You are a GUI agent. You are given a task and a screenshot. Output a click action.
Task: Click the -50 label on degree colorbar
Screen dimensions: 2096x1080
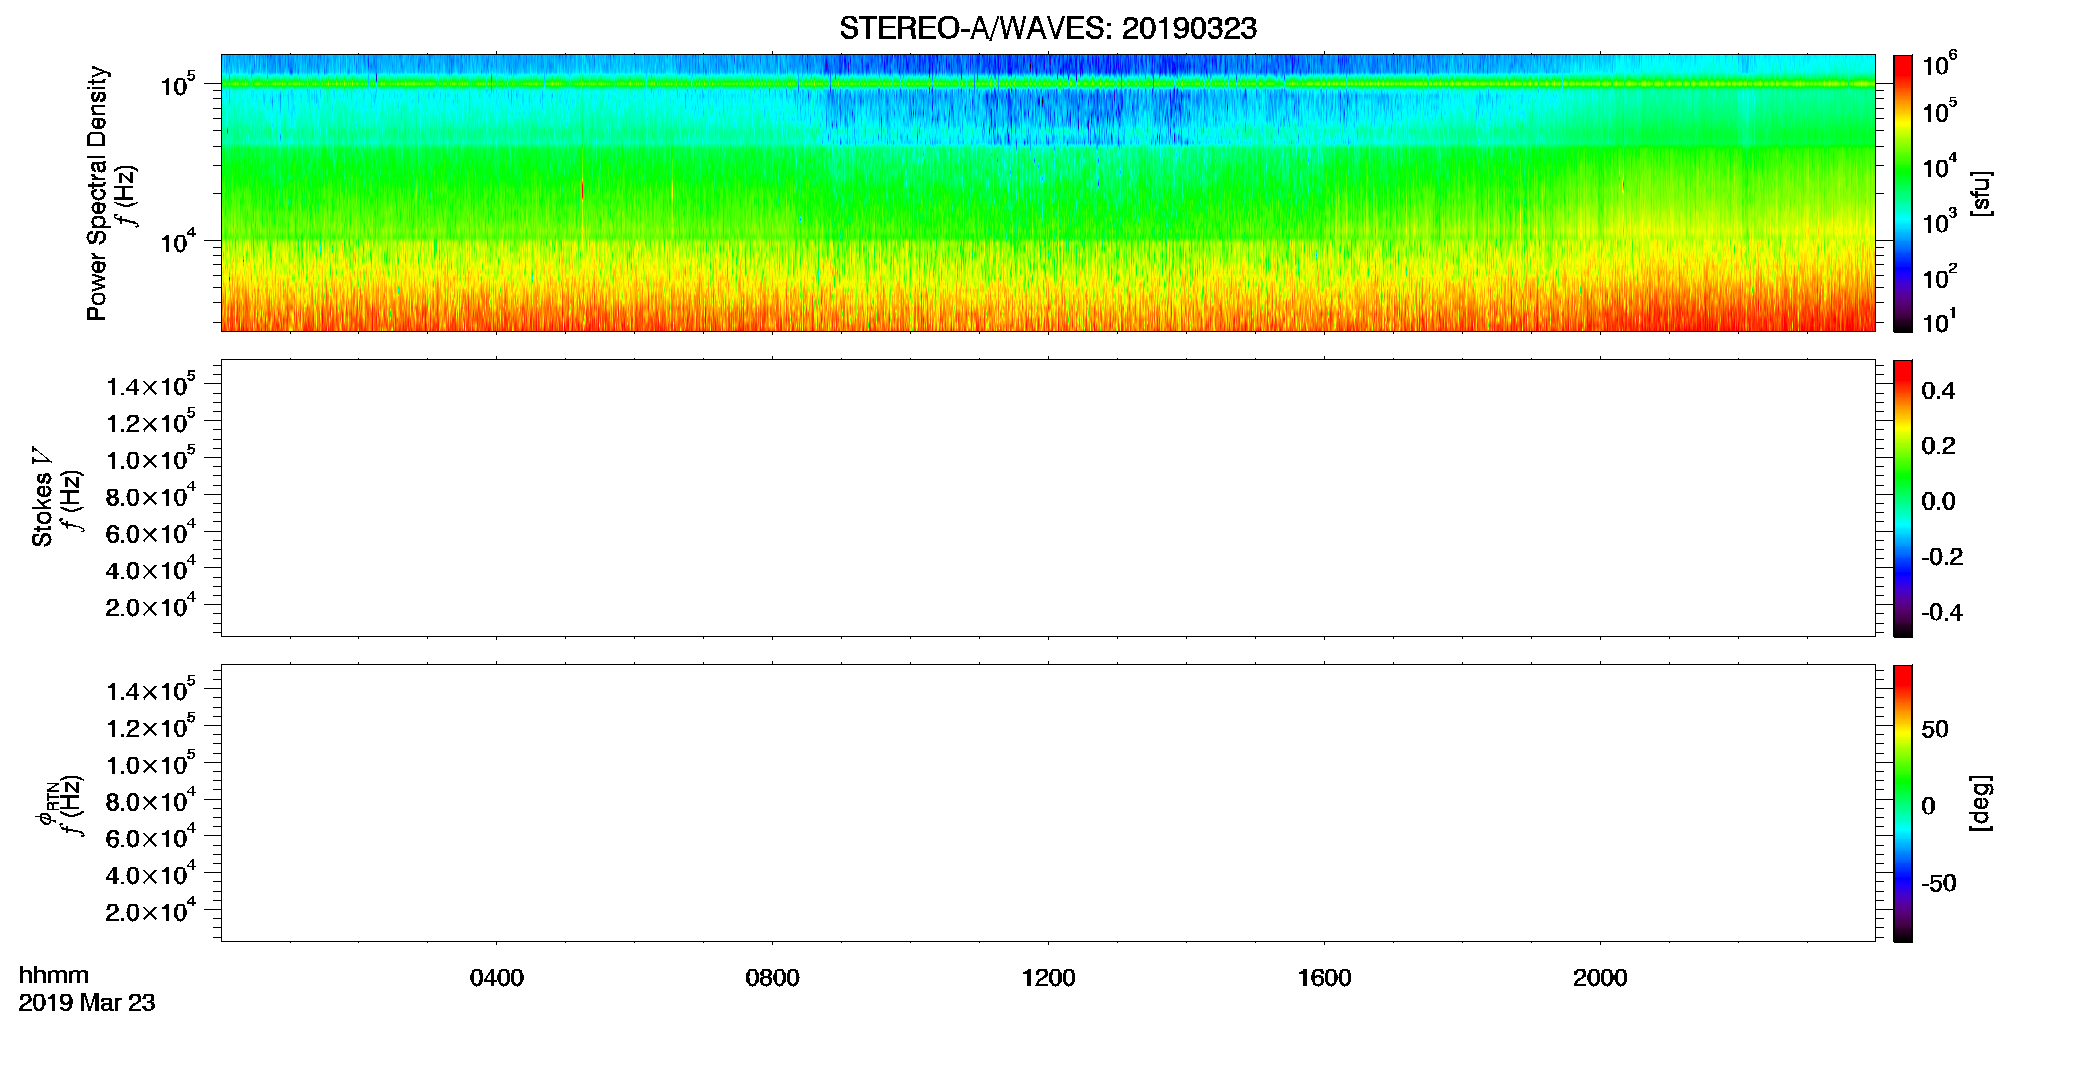(1939, 883)
